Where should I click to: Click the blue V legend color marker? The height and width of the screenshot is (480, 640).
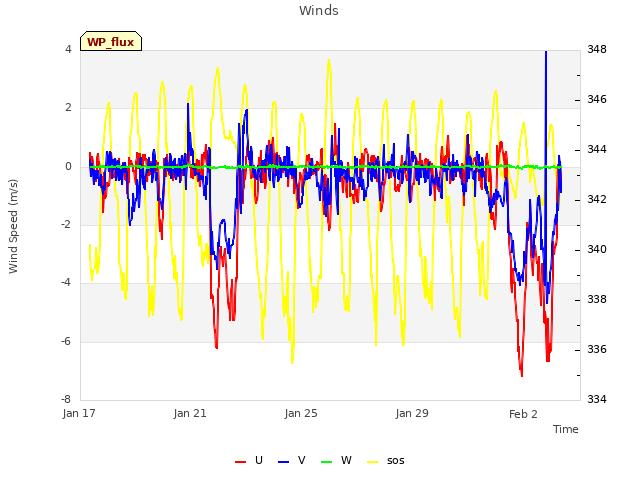tap(283, 462)
